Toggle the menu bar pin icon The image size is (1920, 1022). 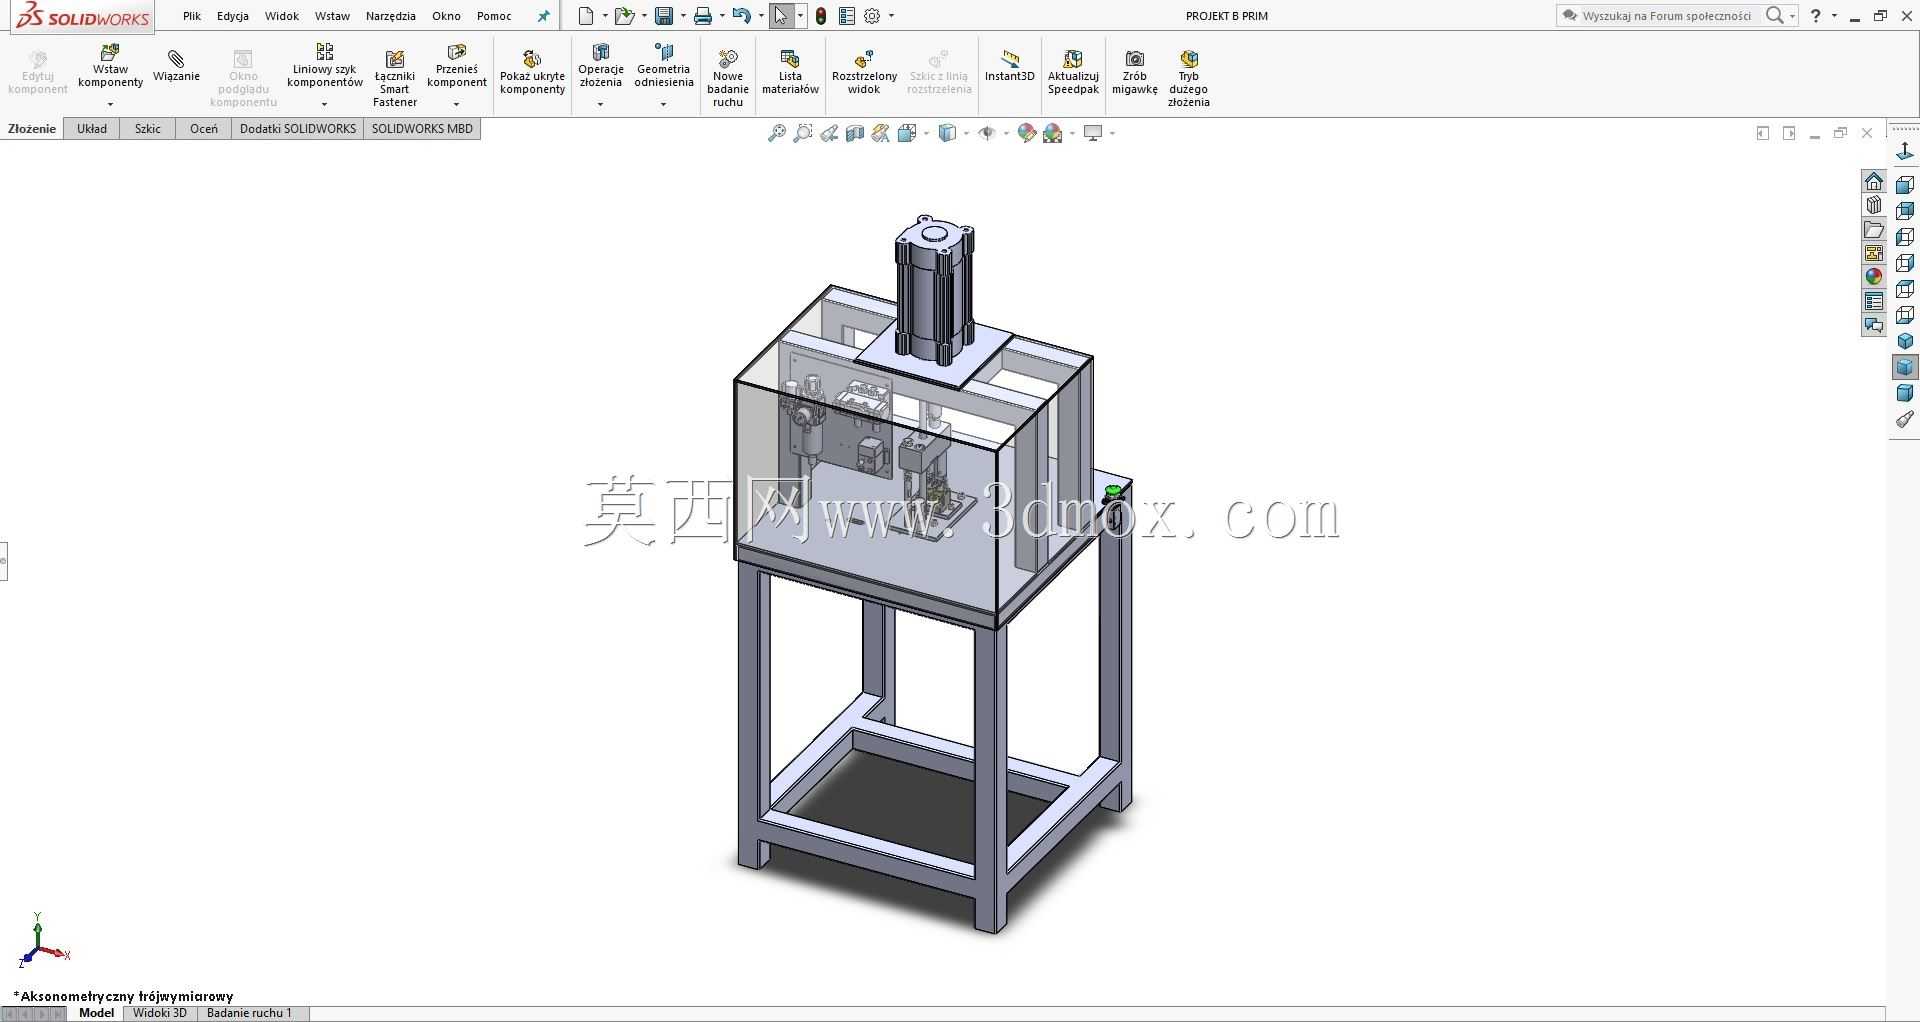544,16
